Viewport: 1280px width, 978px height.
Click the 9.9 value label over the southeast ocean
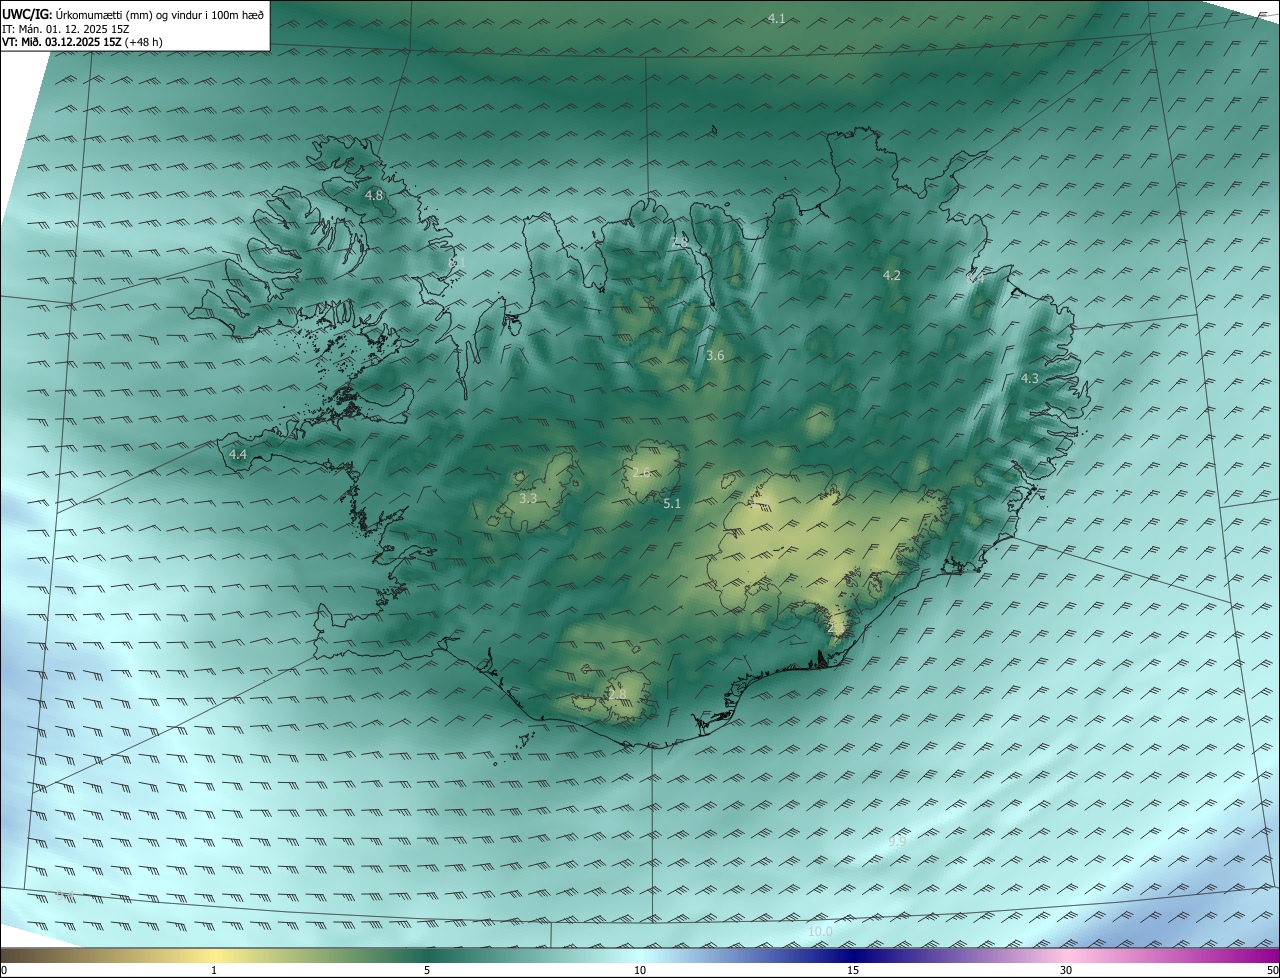(897, 842)
